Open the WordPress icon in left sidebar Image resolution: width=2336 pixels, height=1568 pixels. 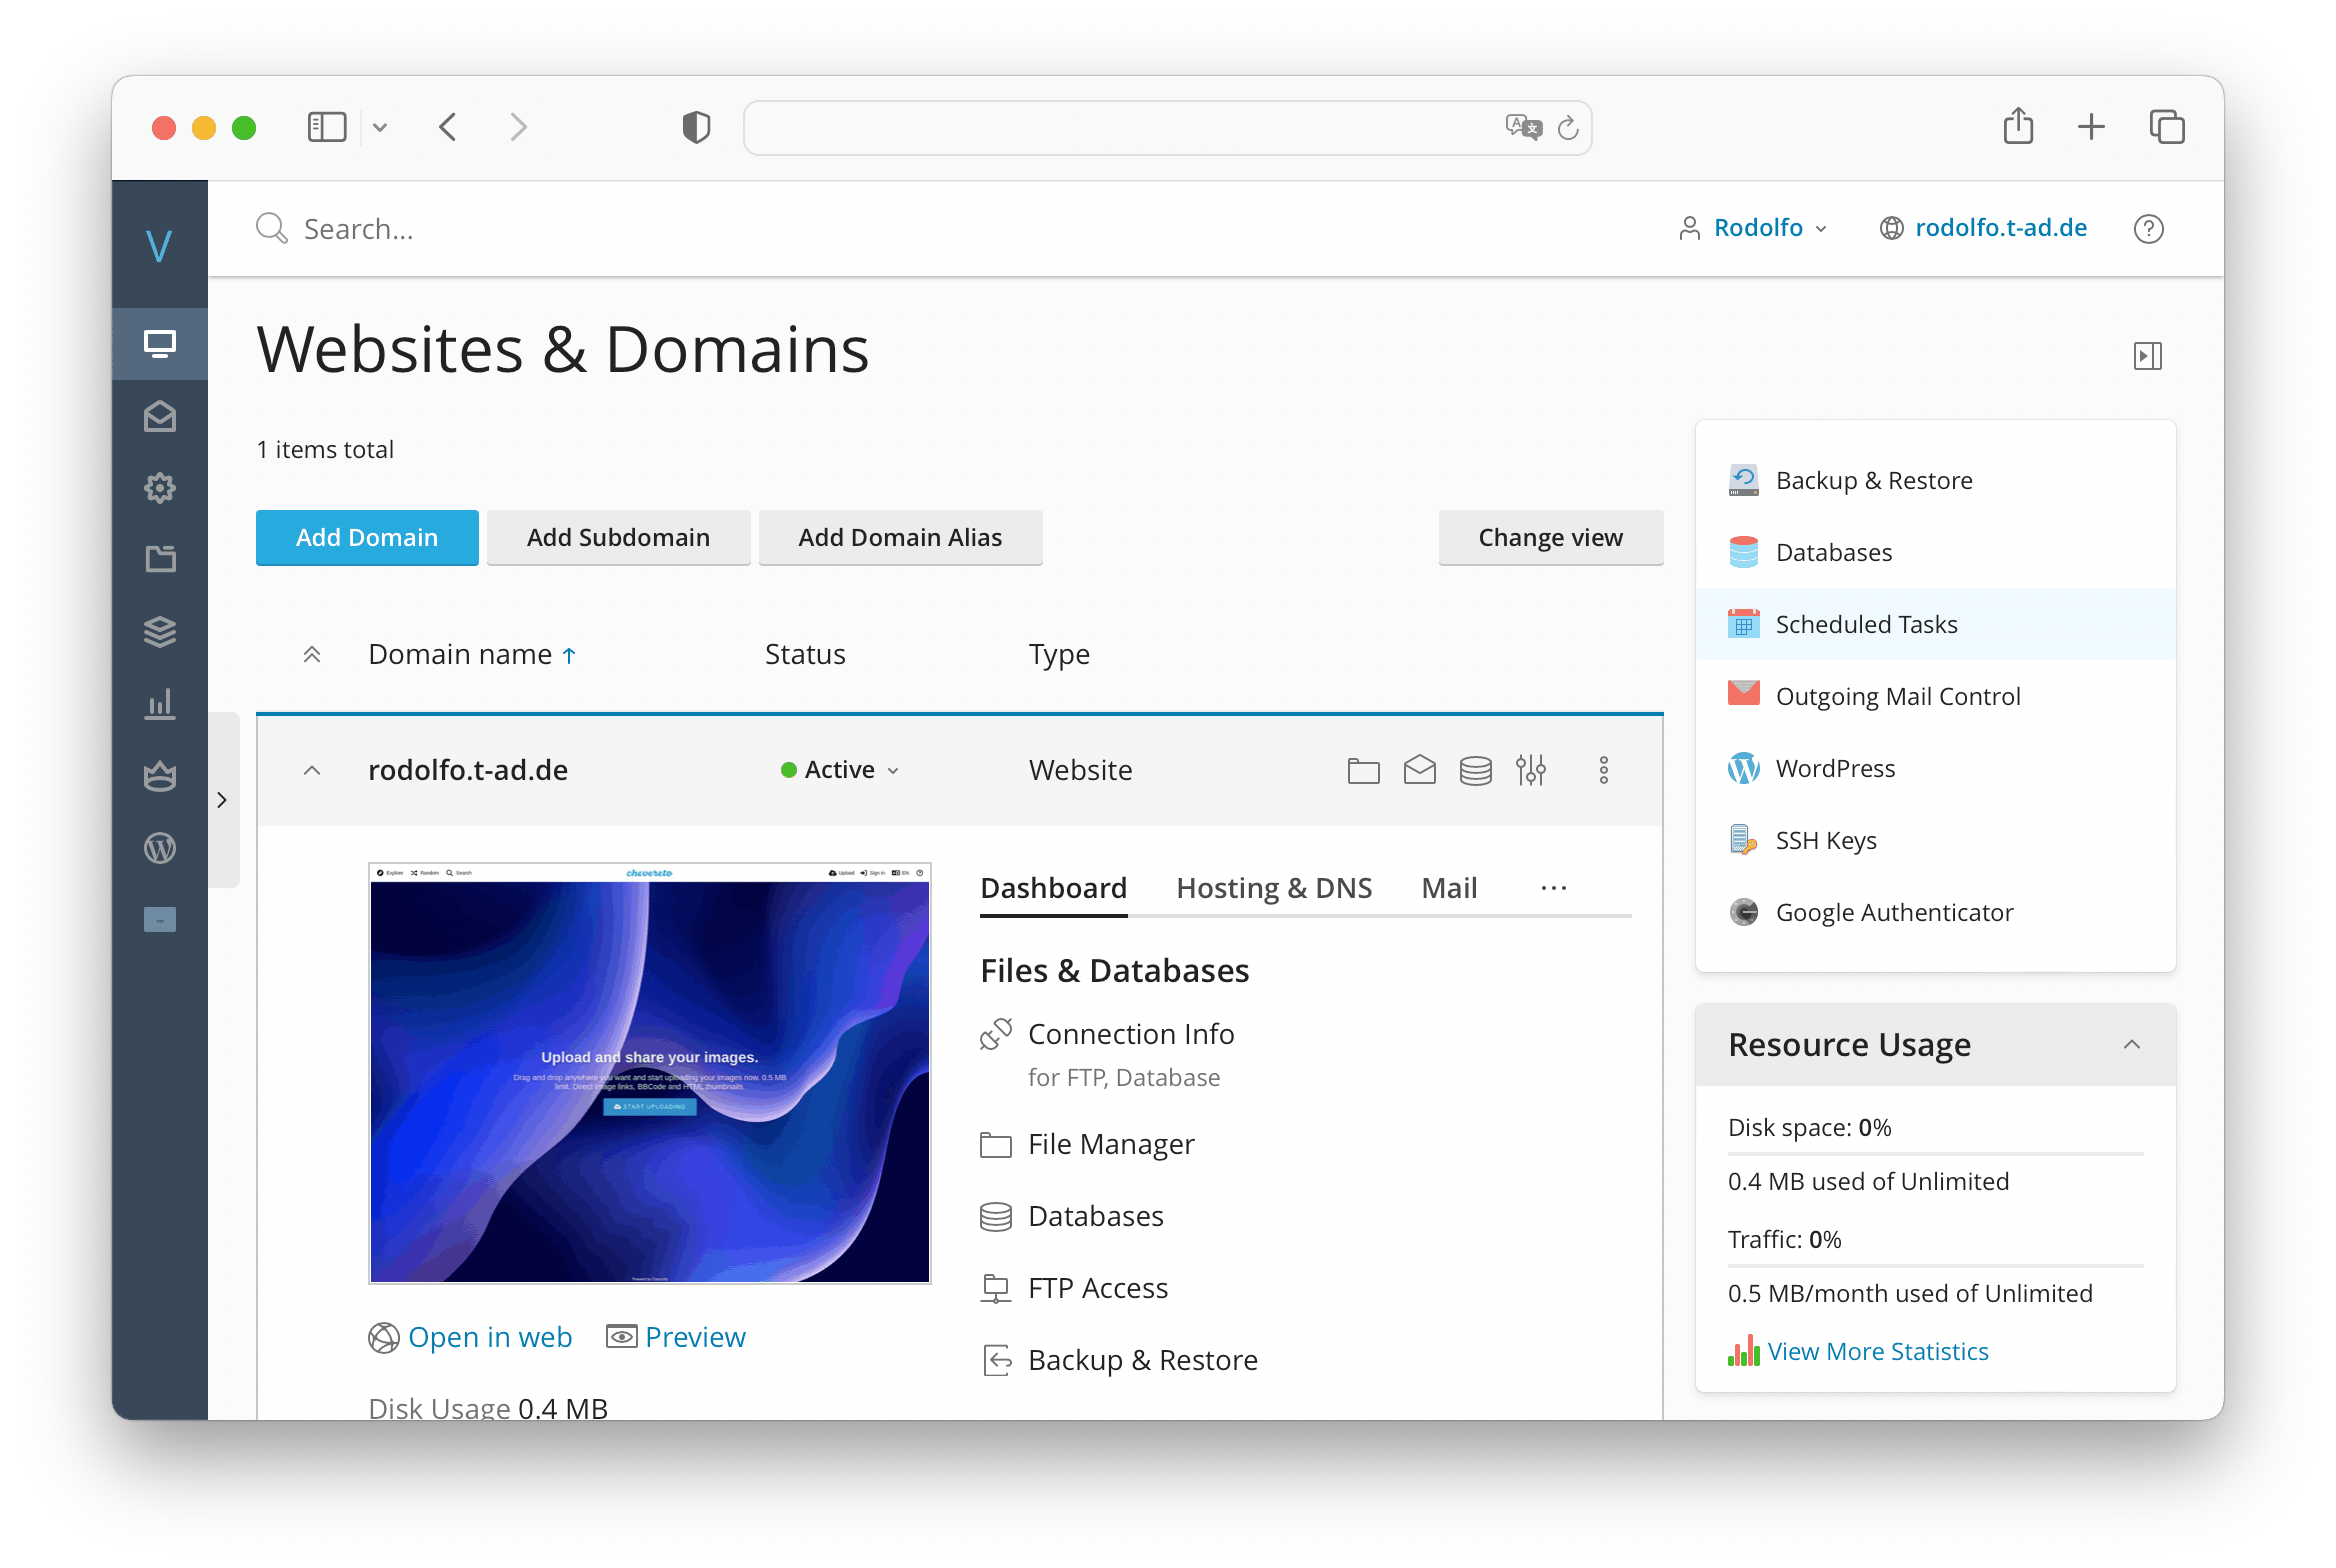point(160,848)
